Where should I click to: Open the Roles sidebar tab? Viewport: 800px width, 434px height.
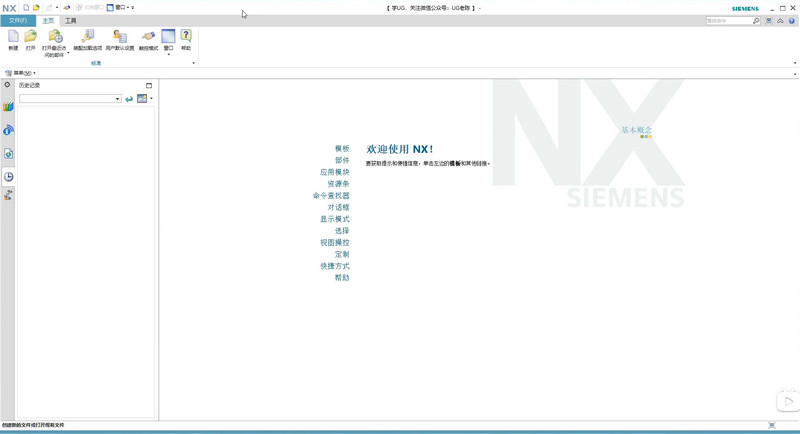[8, 196]
